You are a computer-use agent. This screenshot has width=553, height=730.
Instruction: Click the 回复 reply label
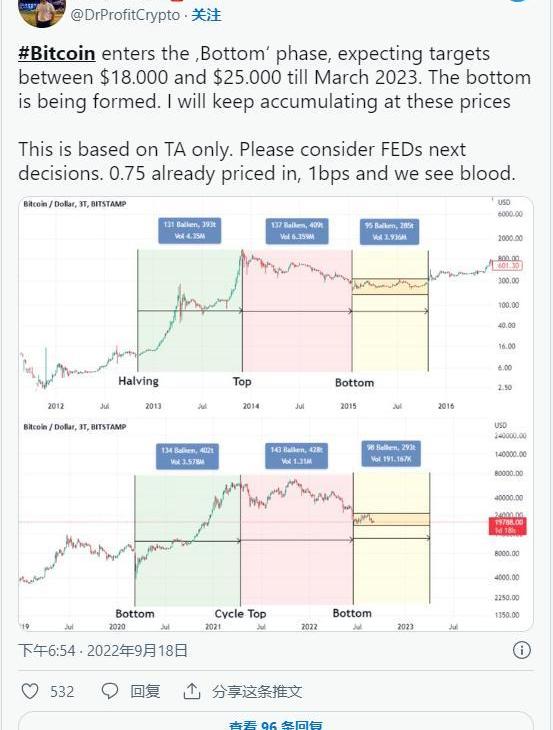coord(145,691)
